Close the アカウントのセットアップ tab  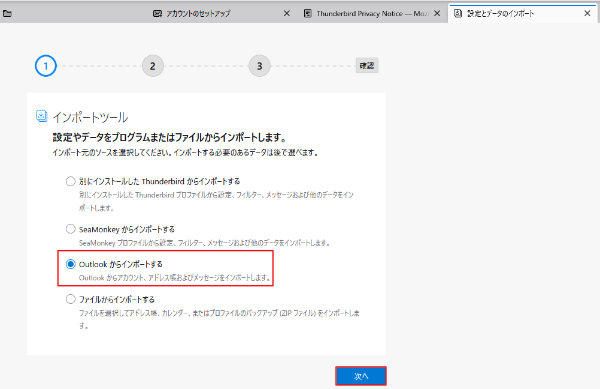pyautogui.click(x=286, y=13)
